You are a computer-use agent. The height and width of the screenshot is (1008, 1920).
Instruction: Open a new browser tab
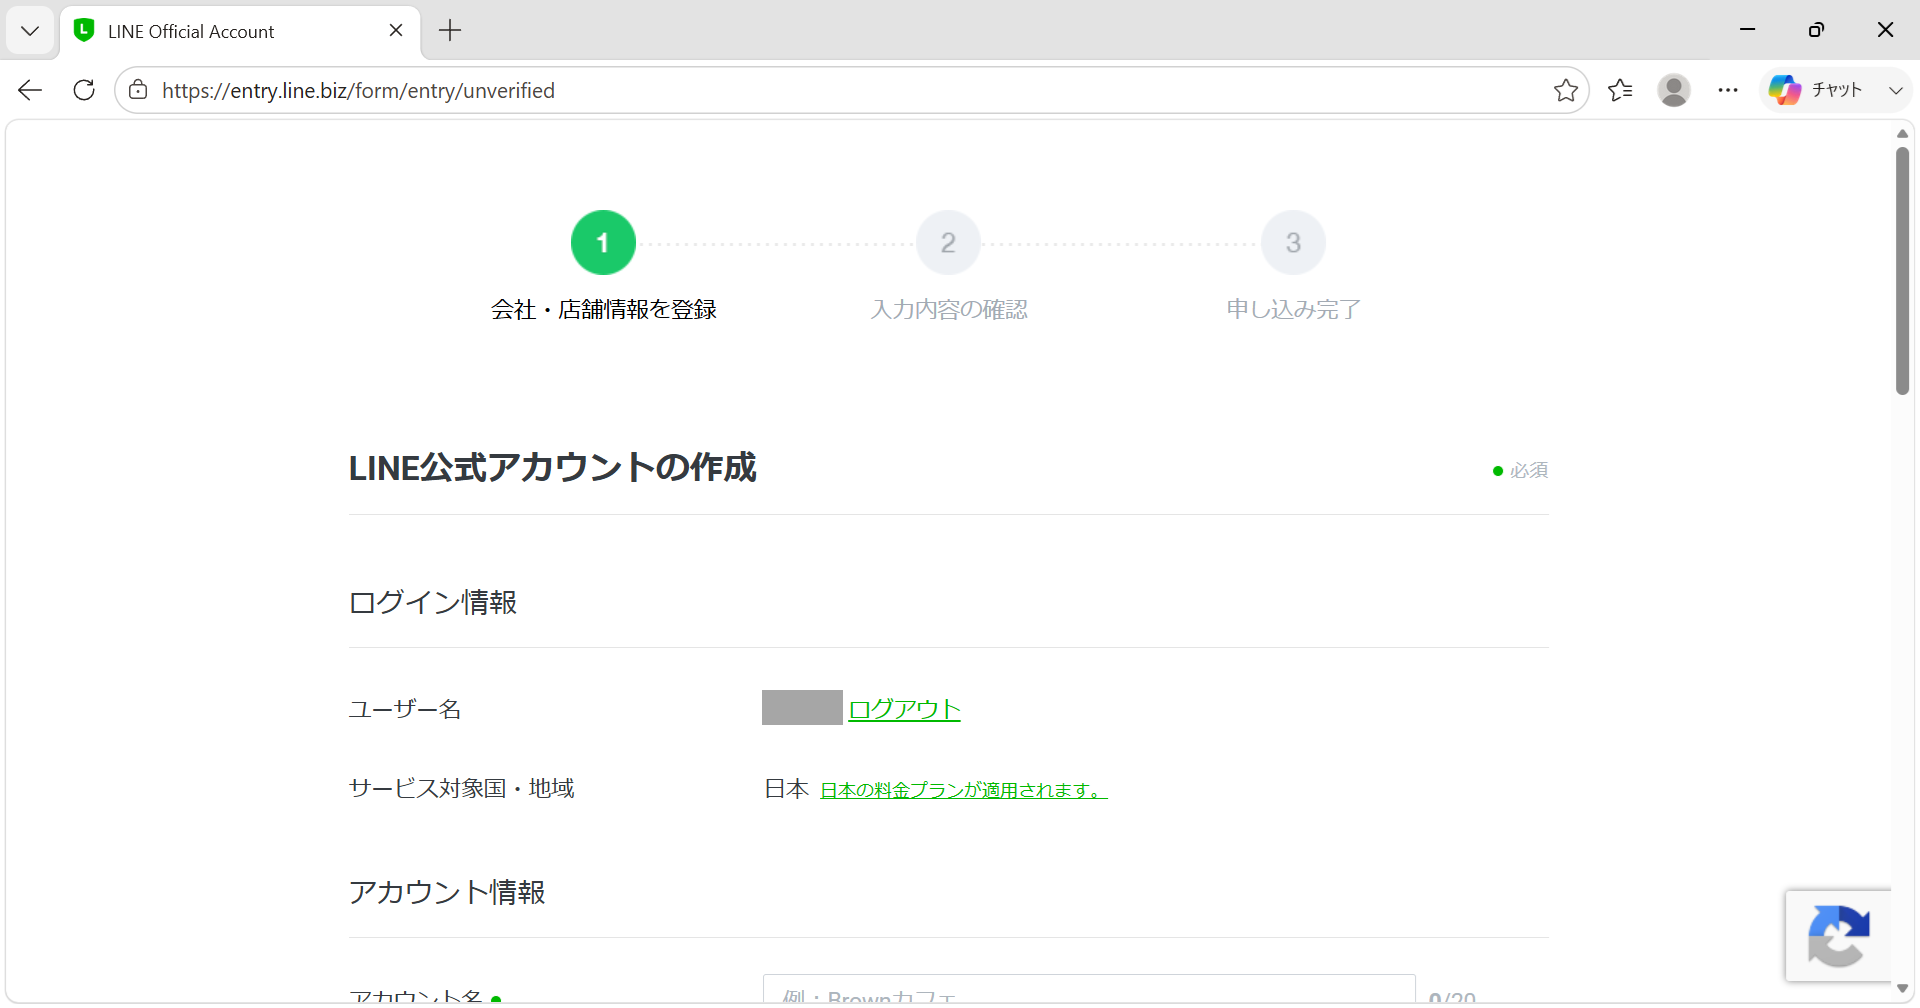(450, 31)
